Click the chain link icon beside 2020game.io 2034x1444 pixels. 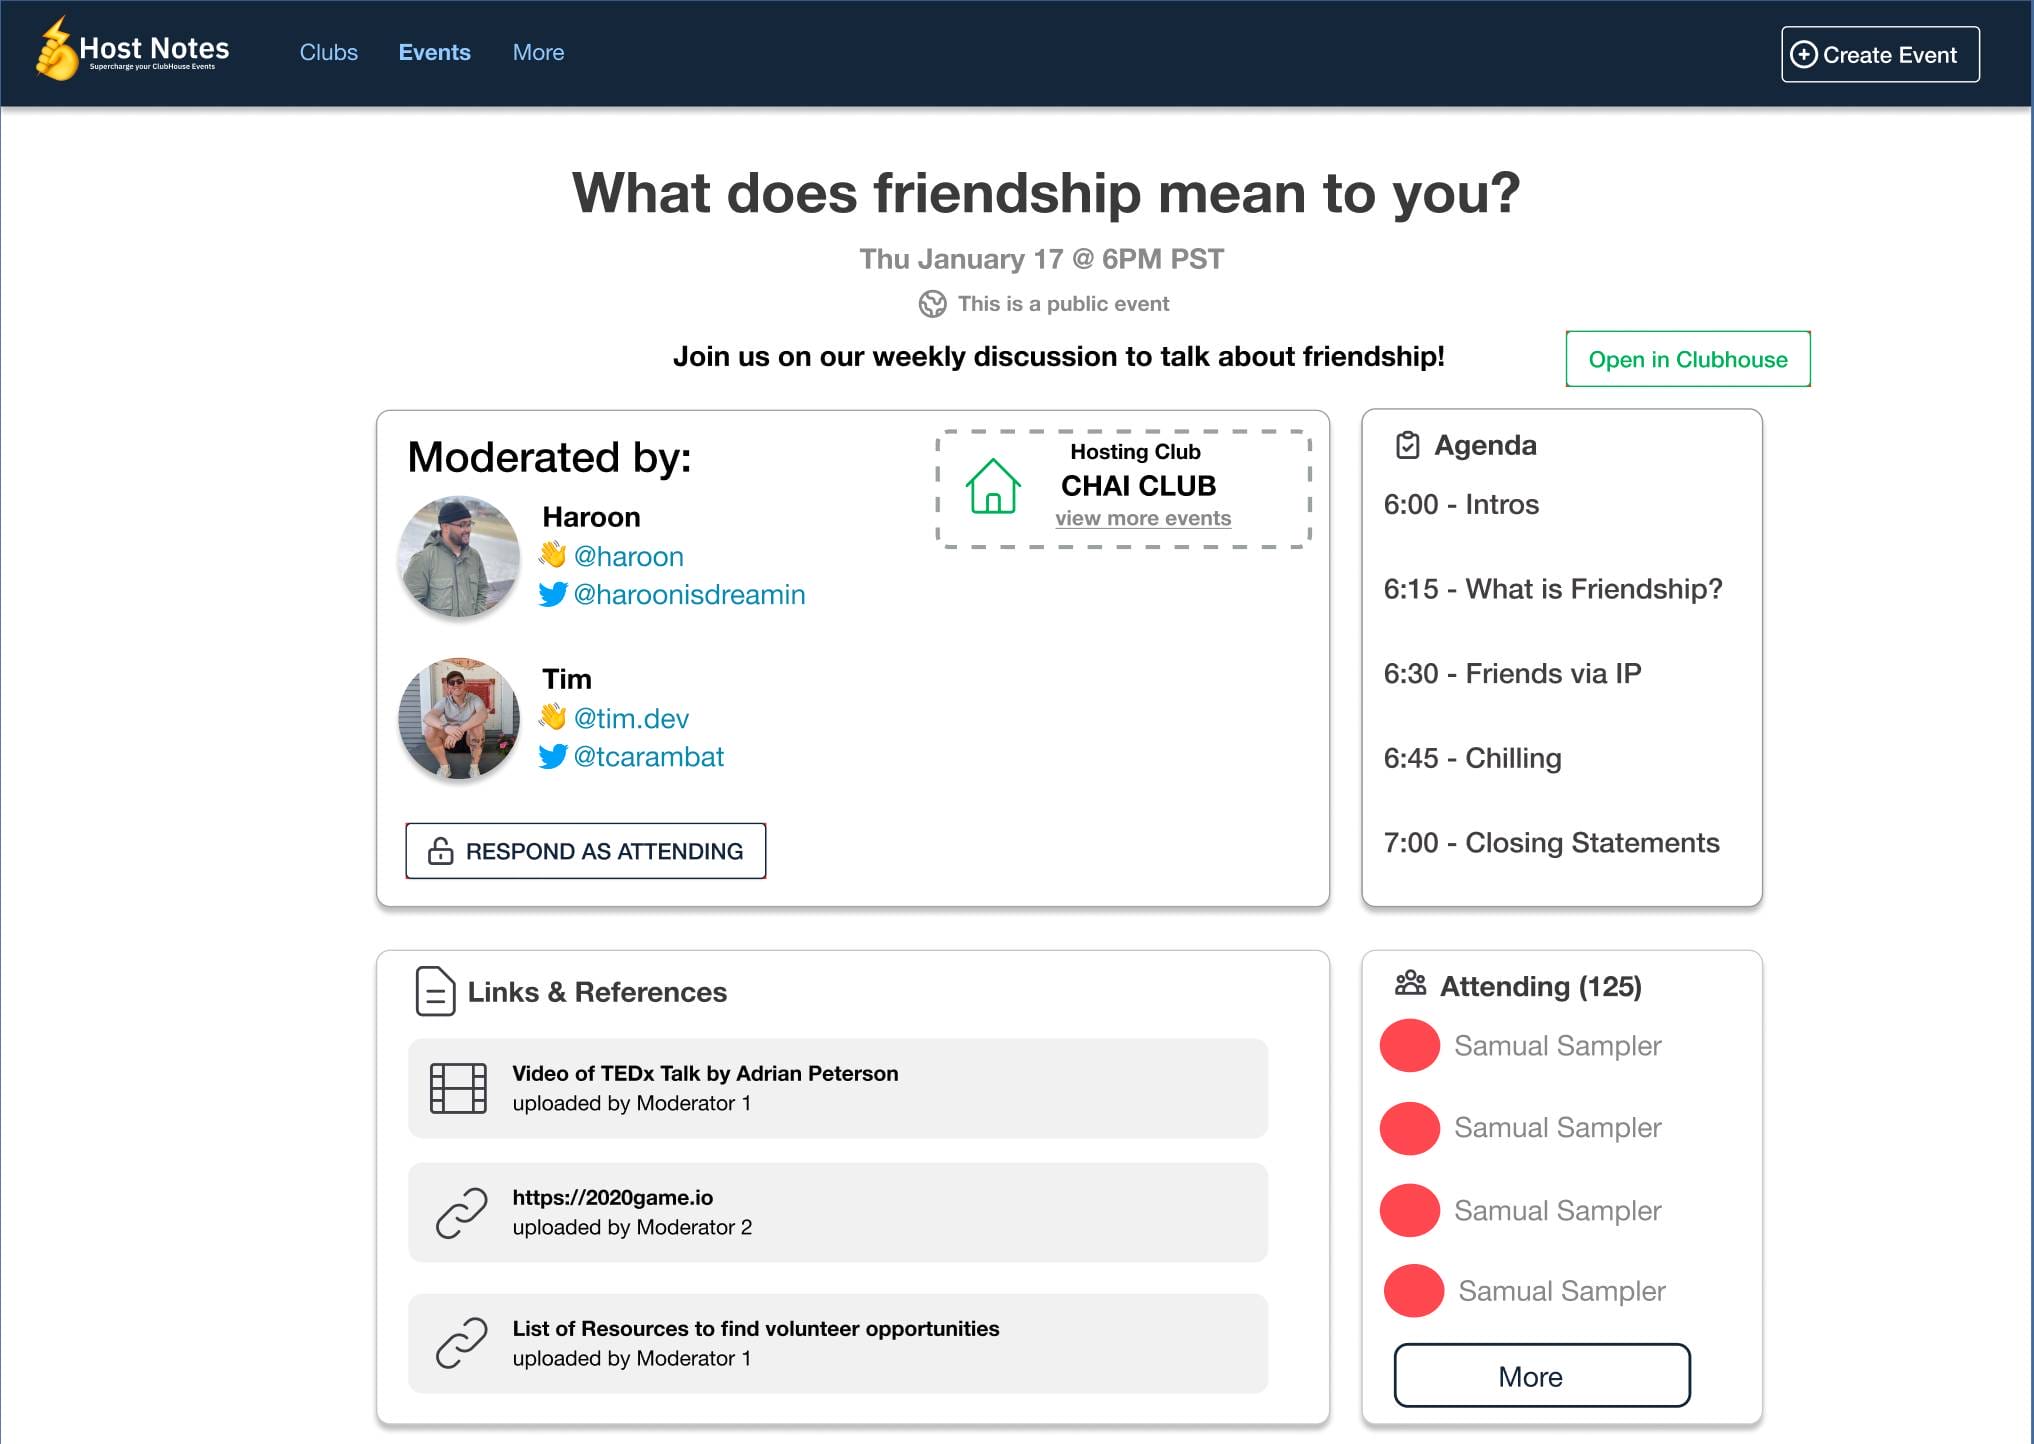pyautogui.click(x=461, y=1212)
